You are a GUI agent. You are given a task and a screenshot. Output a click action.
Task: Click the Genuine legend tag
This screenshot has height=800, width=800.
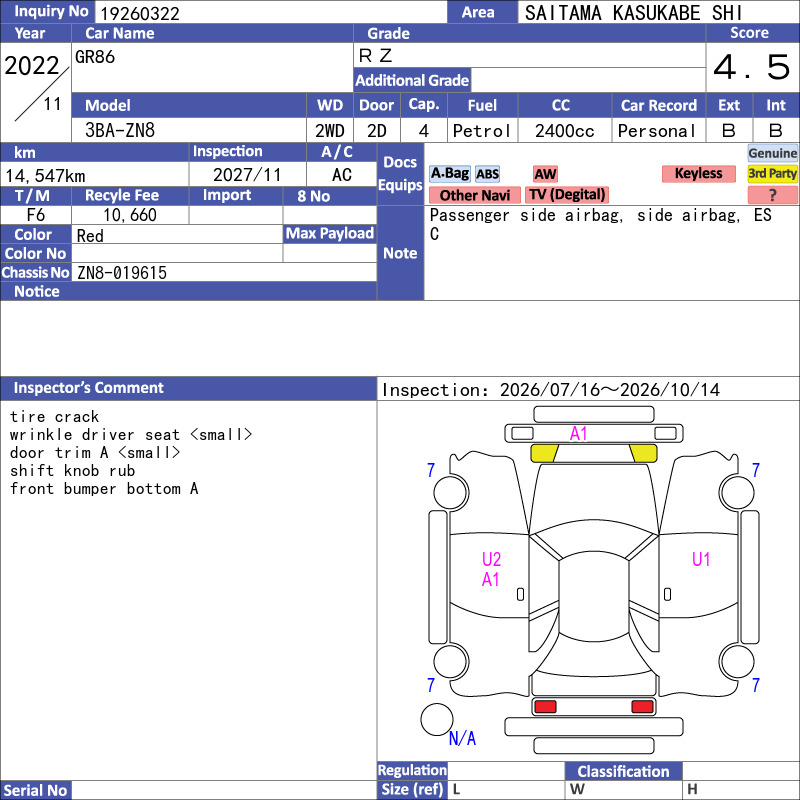coord(772,153)
